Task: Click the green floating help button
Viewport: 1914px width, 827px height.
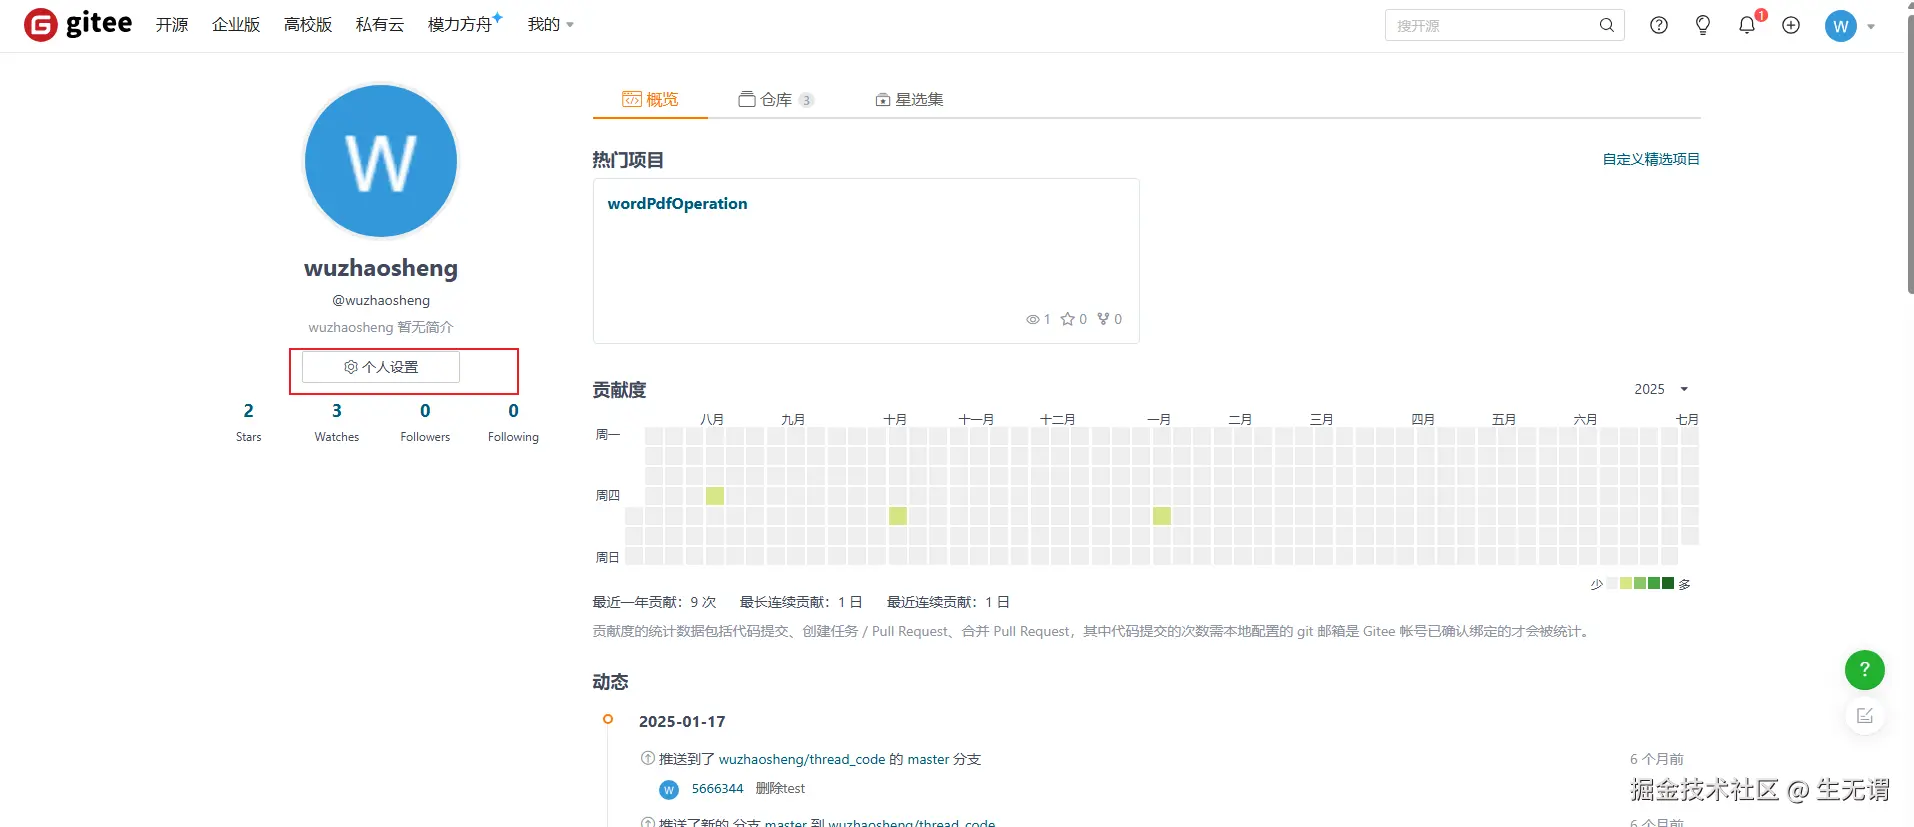Action: [x=1864, y=669]
